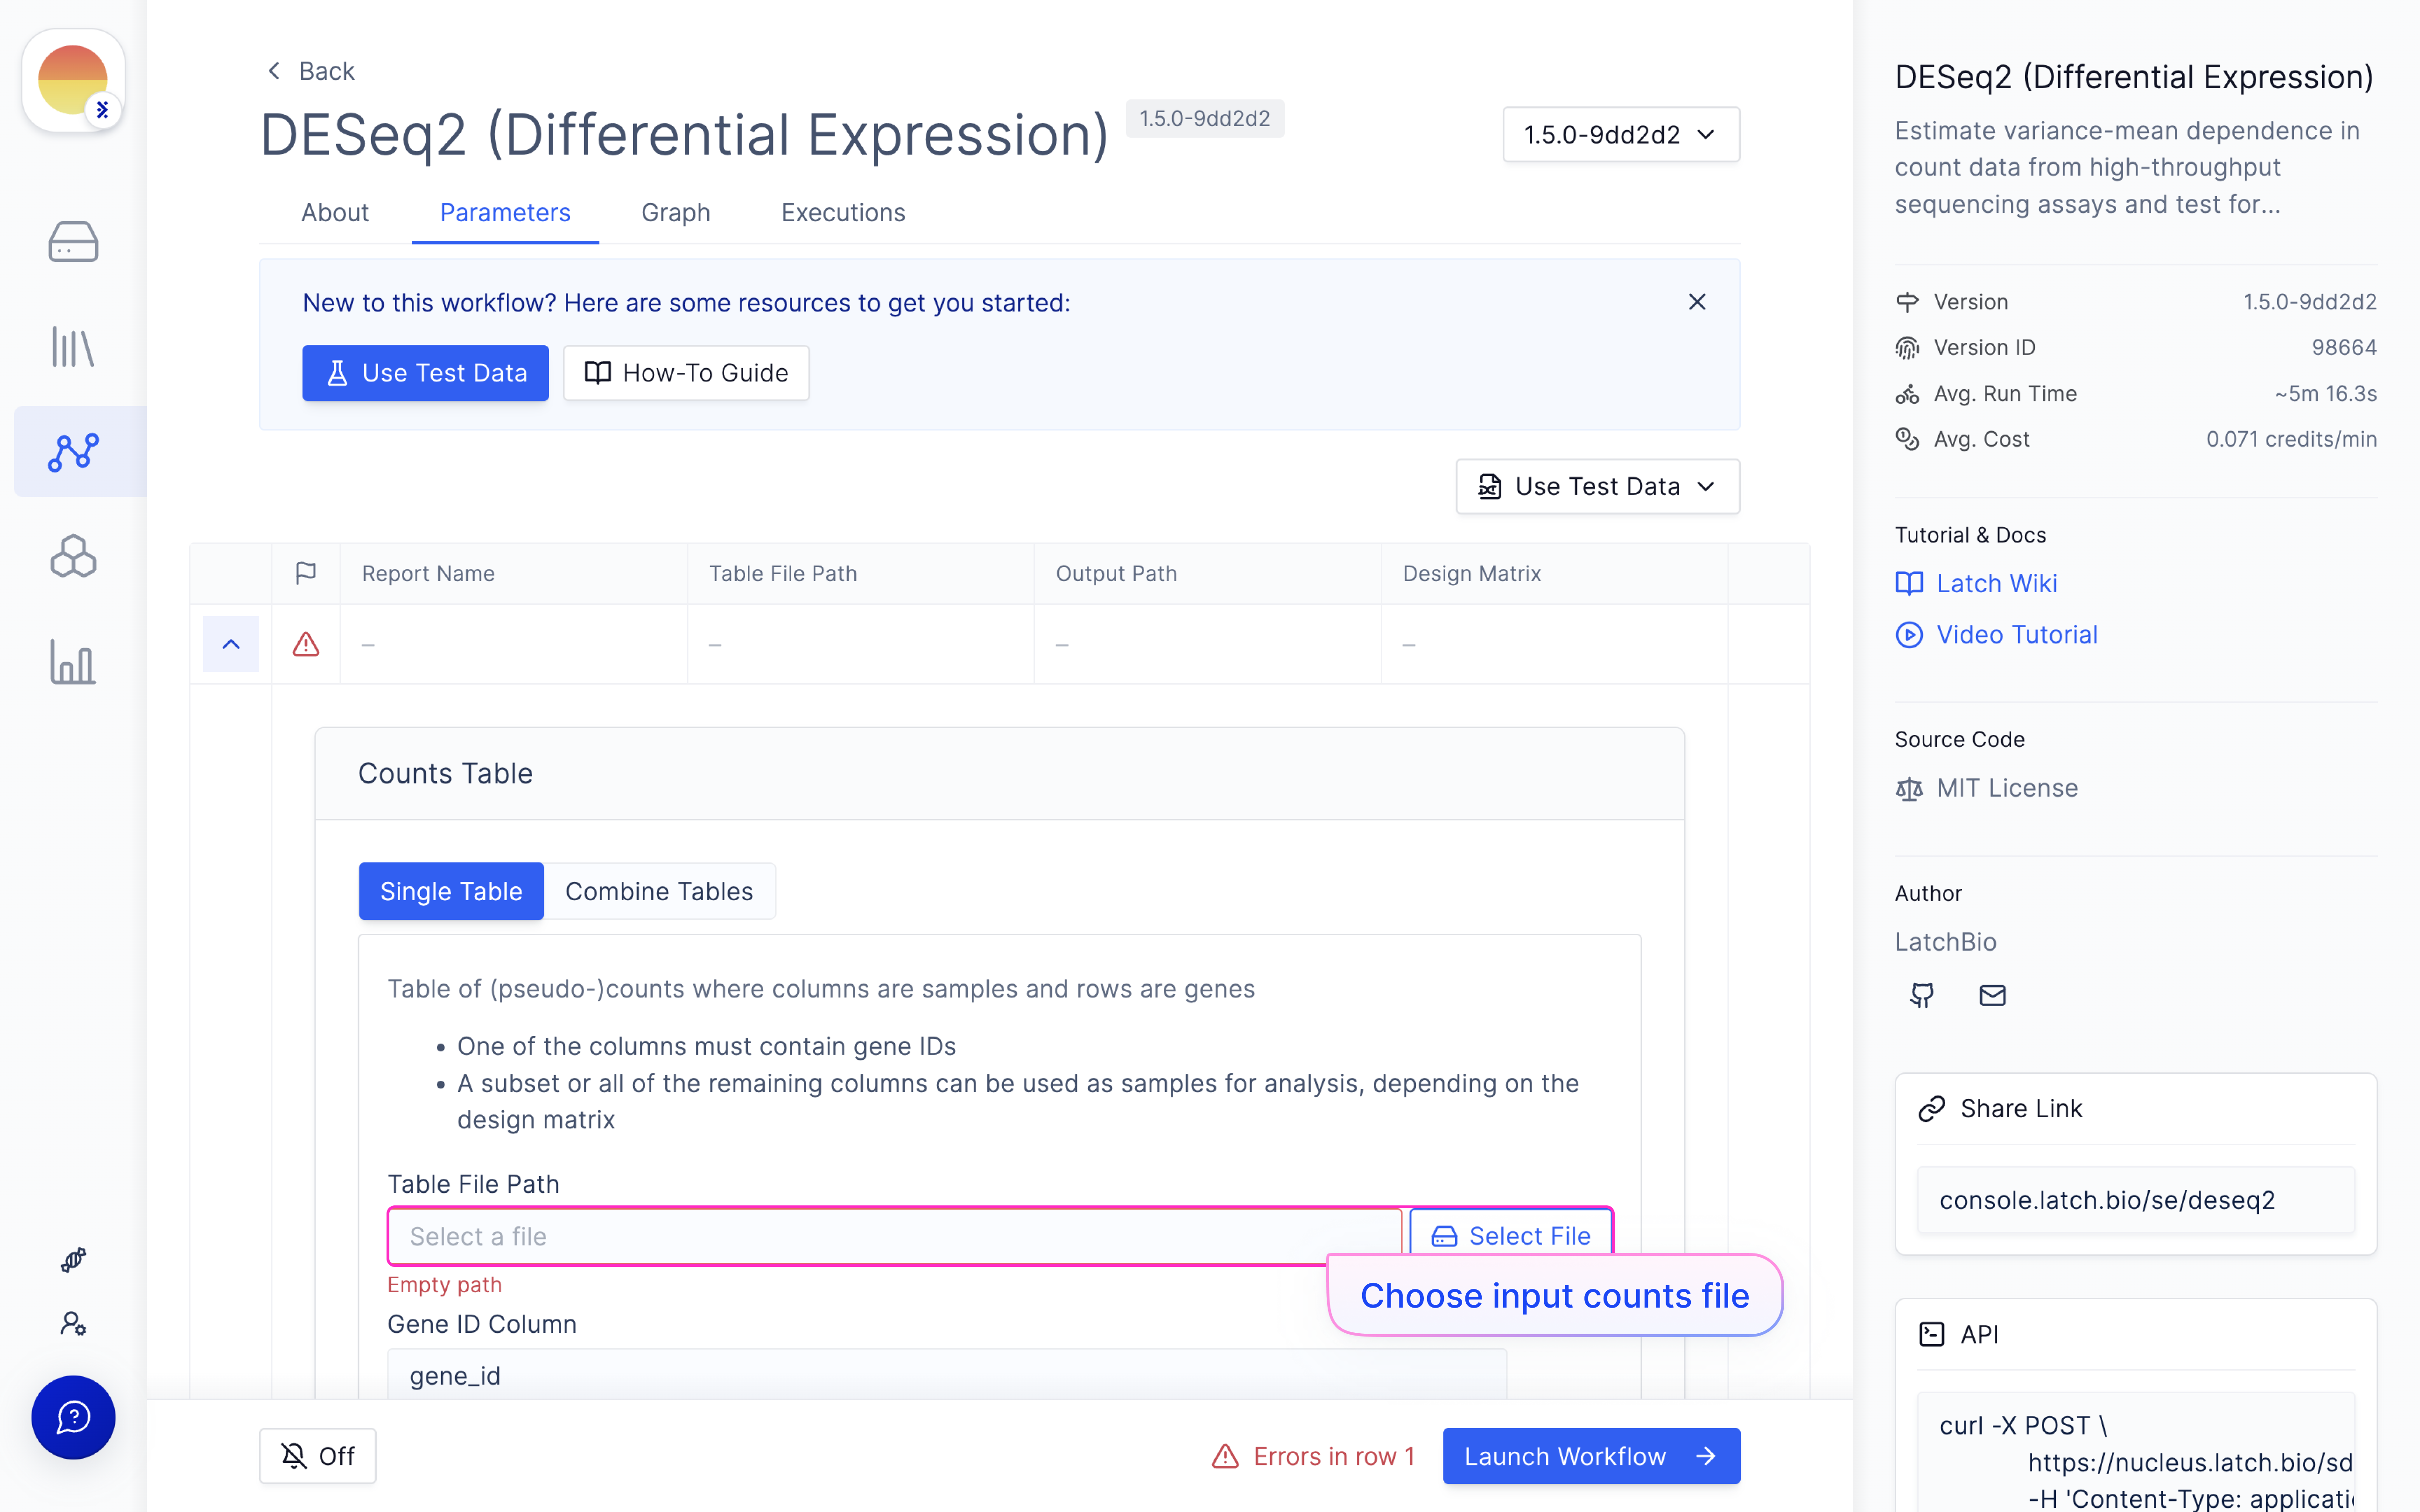
Task: Click the DNA strand icon in sidebar
Action: point(73,1260)
